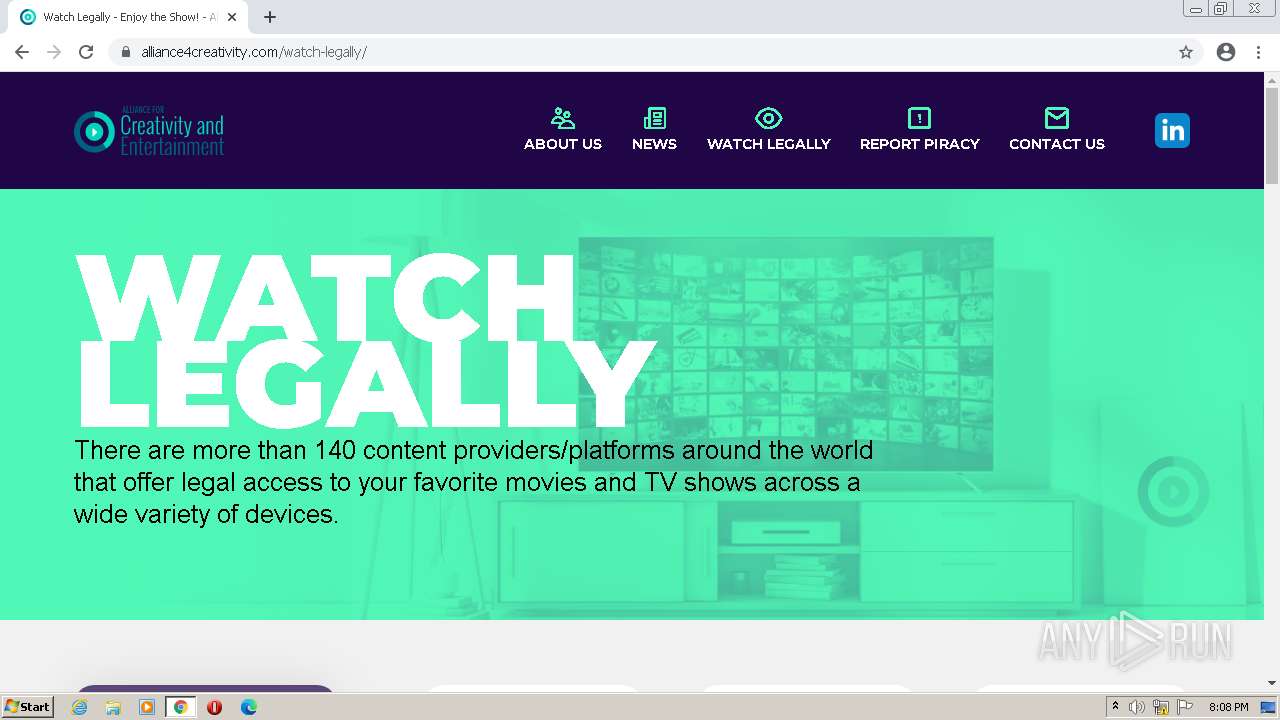The height and width of the screenshot is (720, 1280).
Task: Click WATCH LEGALLY menu label
Action: pos(769,144)
